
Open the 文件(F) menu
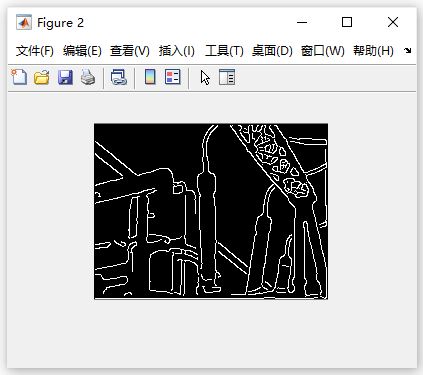(35, 51)
